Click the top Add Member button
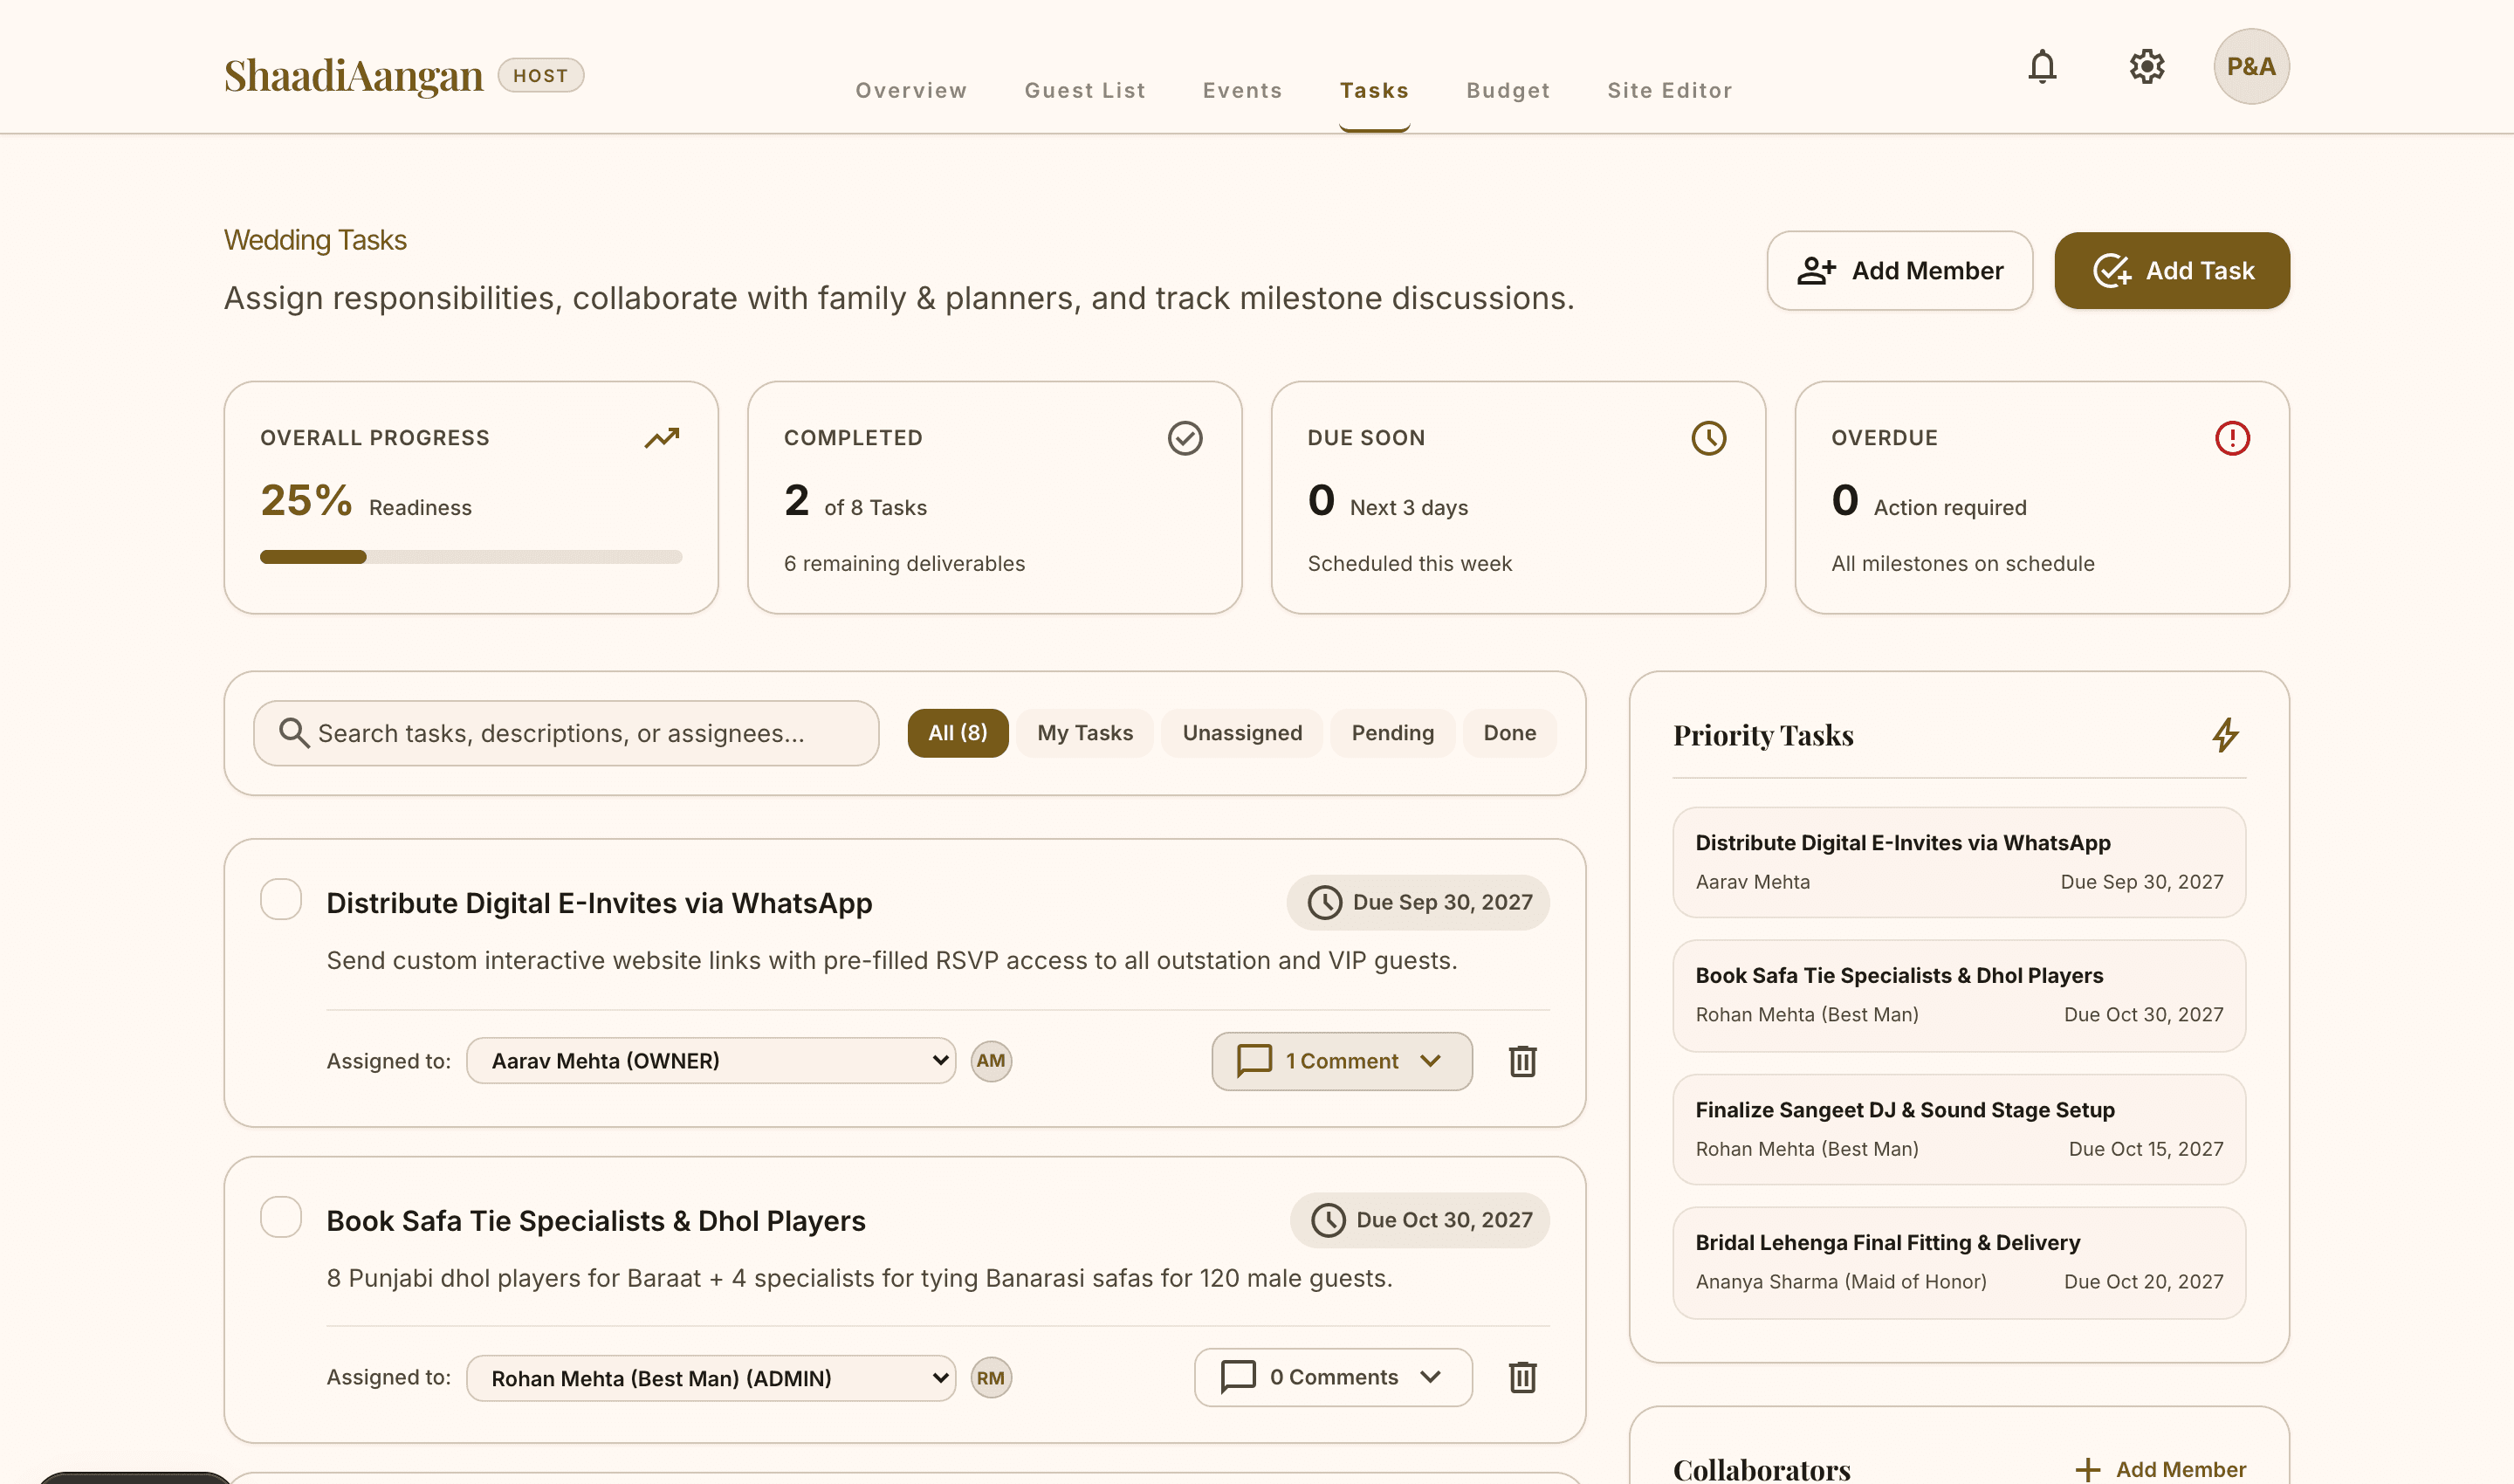The height and width of the screenshot is (1484, 2514). [1899, 271]
